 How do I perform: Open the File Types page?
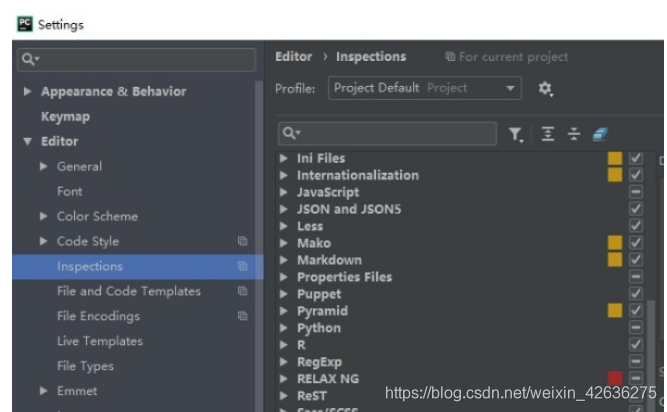pyautogui.click(x=86, y=366)
